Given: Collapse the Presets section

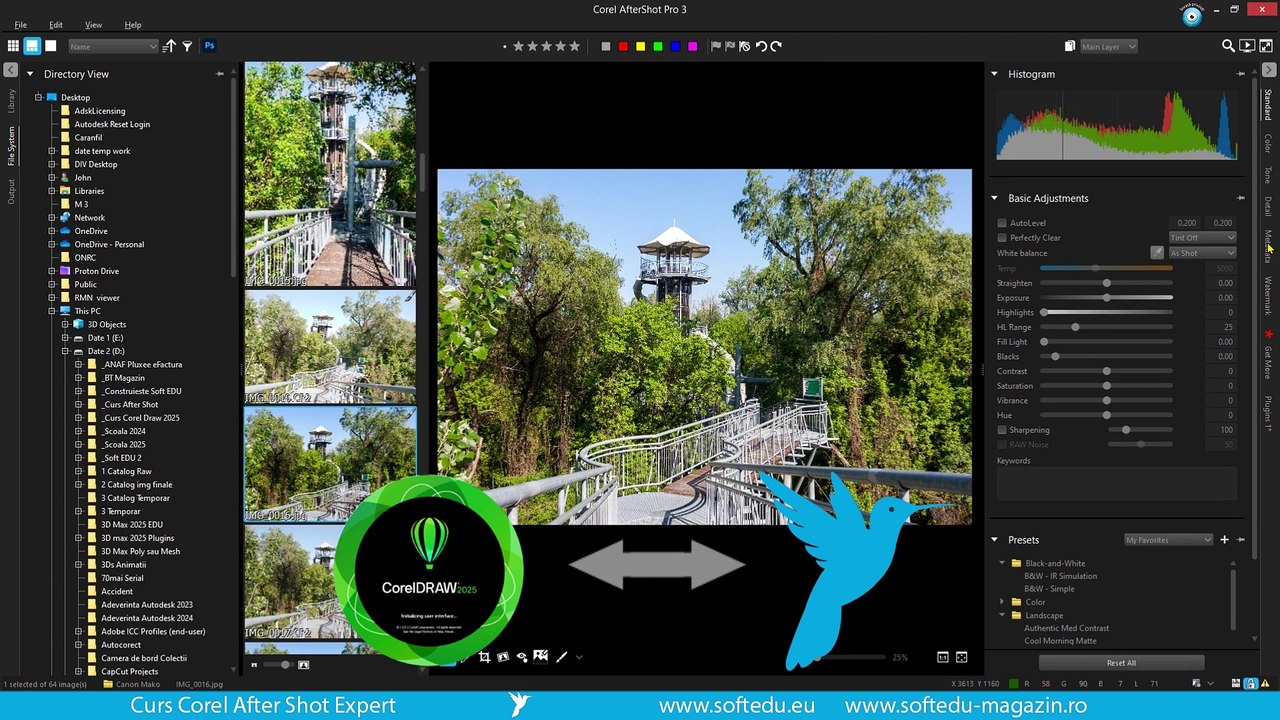Looking at the screenshot, I should tap(994, 540).
